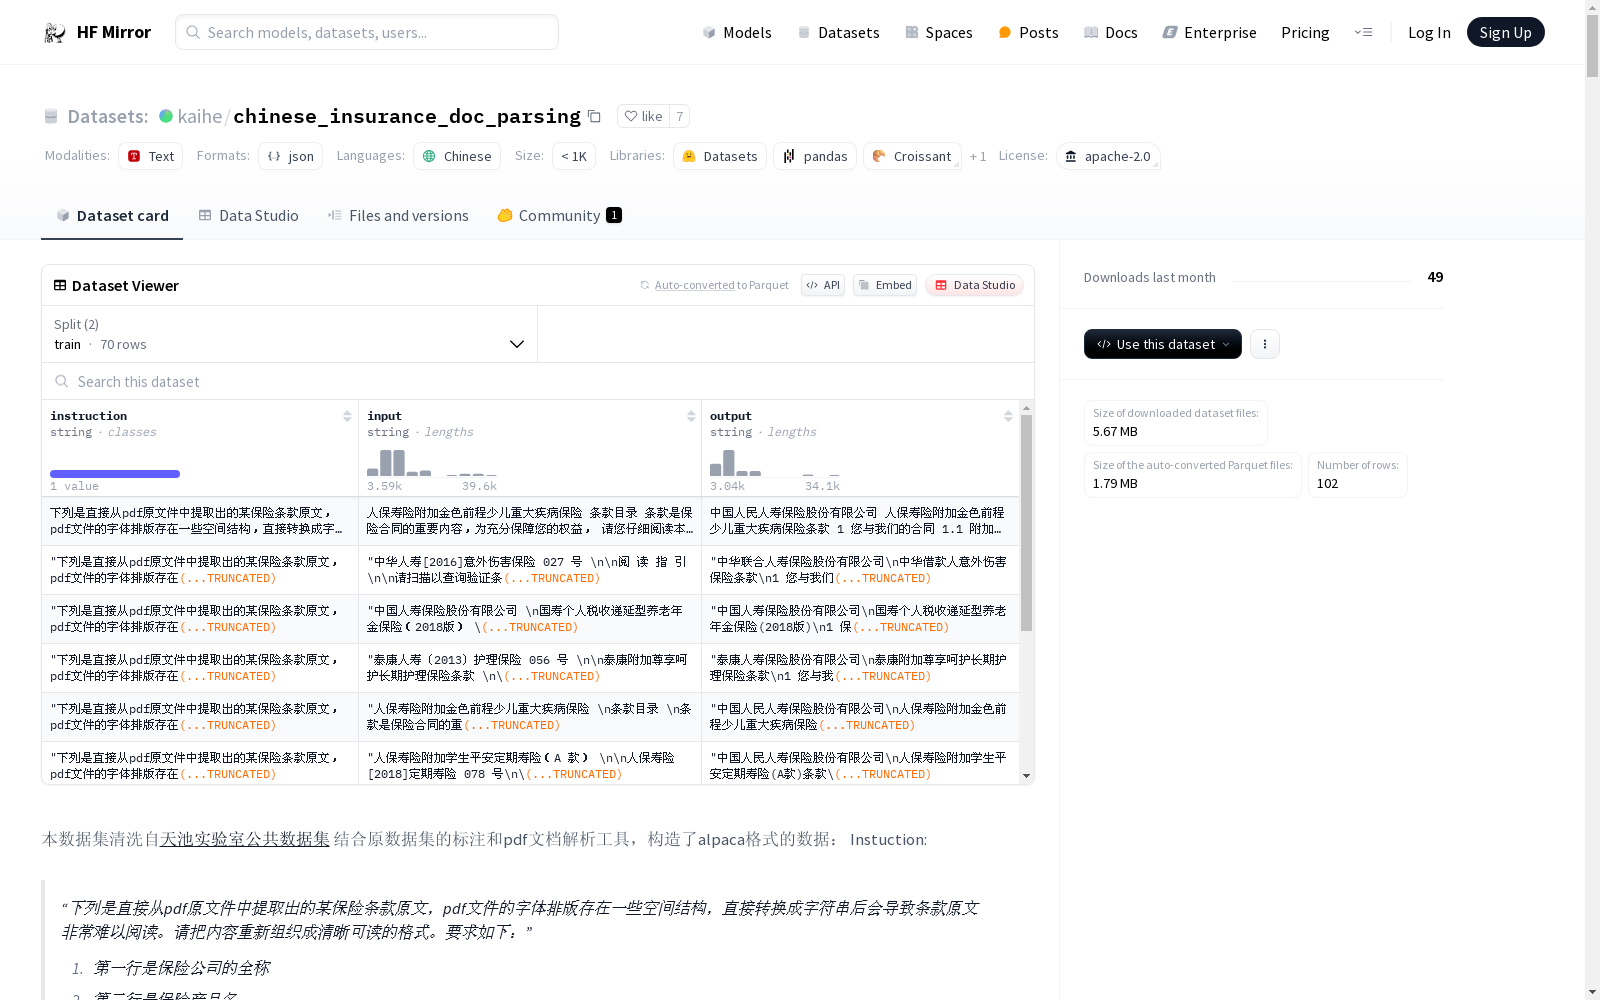Click viewer scrollbar down arrow

coord(1026,776)
